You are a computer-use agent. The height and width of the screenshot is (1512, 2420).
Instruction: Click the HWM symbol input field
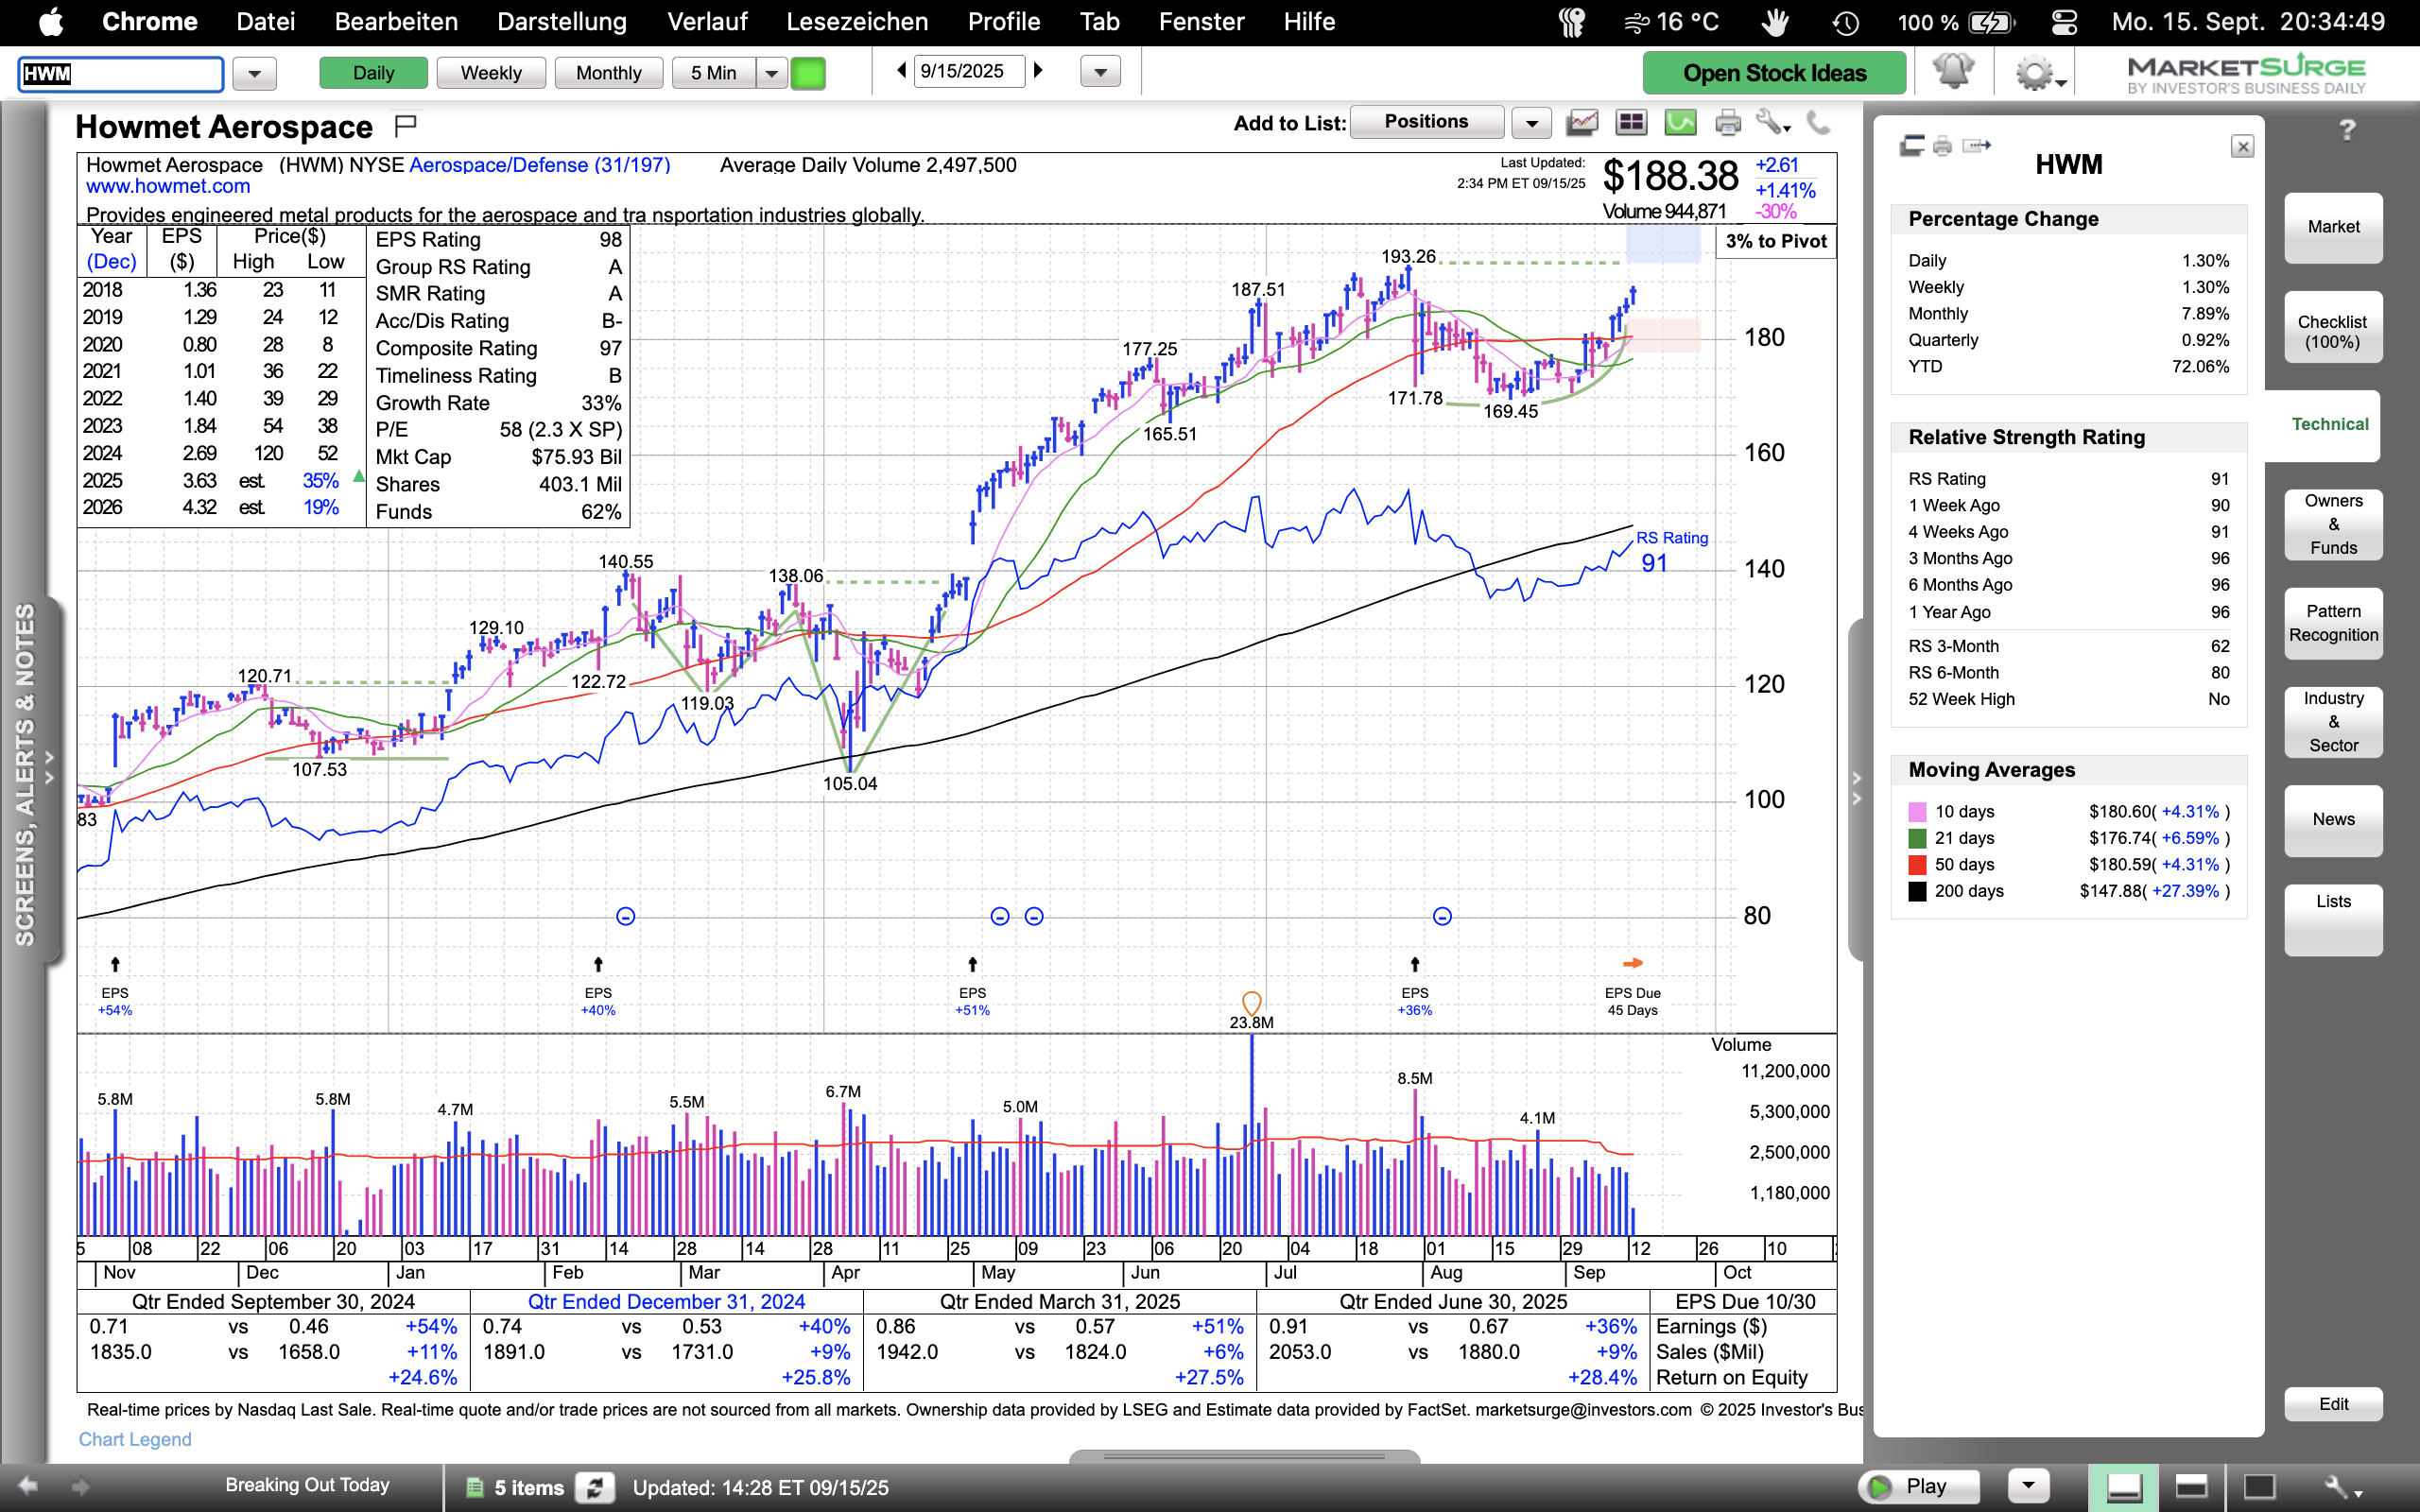coord(120,73)
